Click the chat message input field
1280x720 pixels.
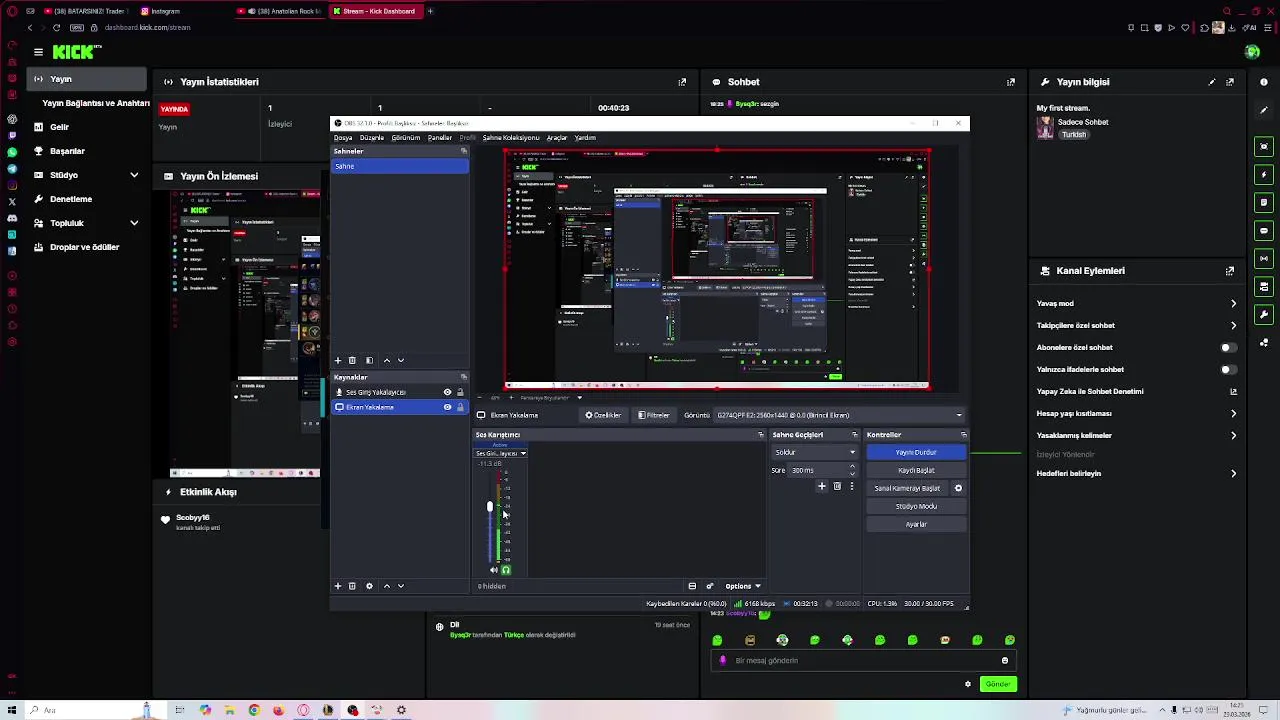click(x=863, y=660)
